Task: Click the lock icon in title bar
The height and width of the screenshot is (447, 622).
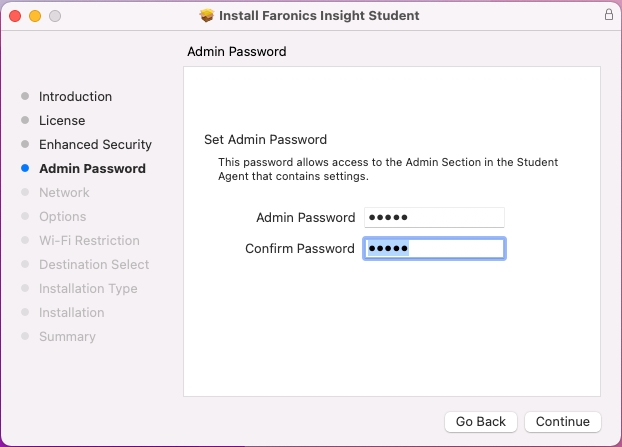Action: (x=608, y=15)
